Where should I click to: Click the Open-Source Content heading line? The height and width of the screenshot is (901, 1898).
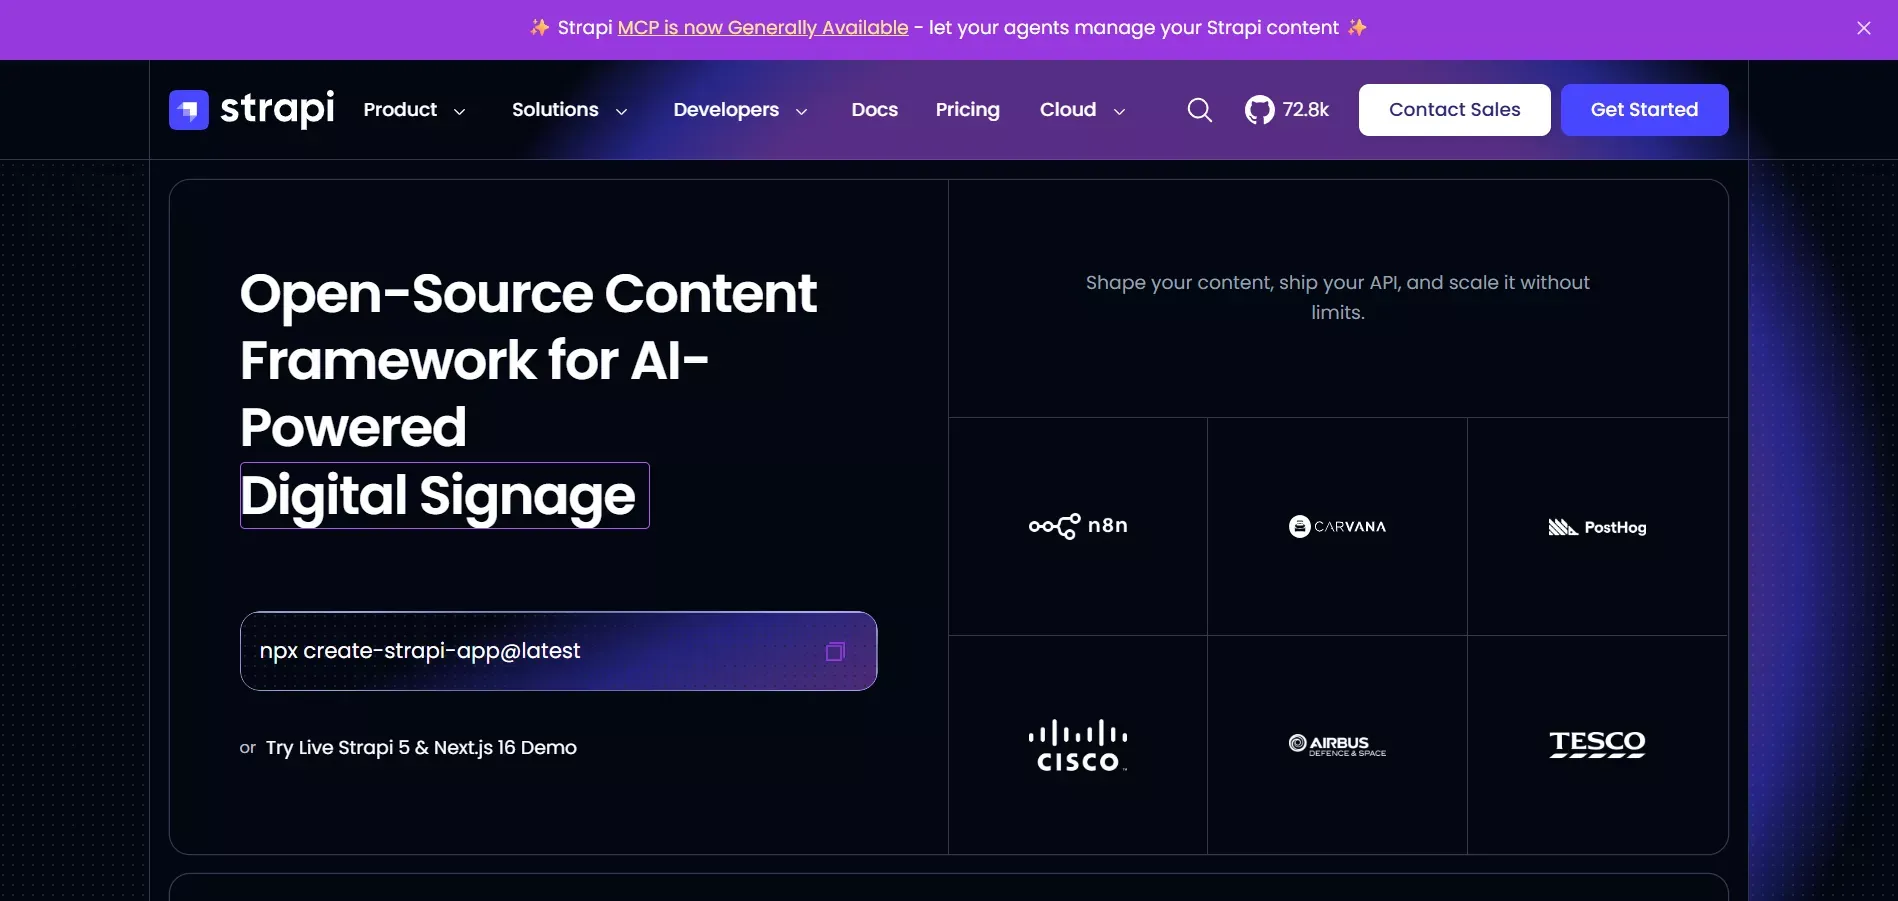tap(528, 294)
